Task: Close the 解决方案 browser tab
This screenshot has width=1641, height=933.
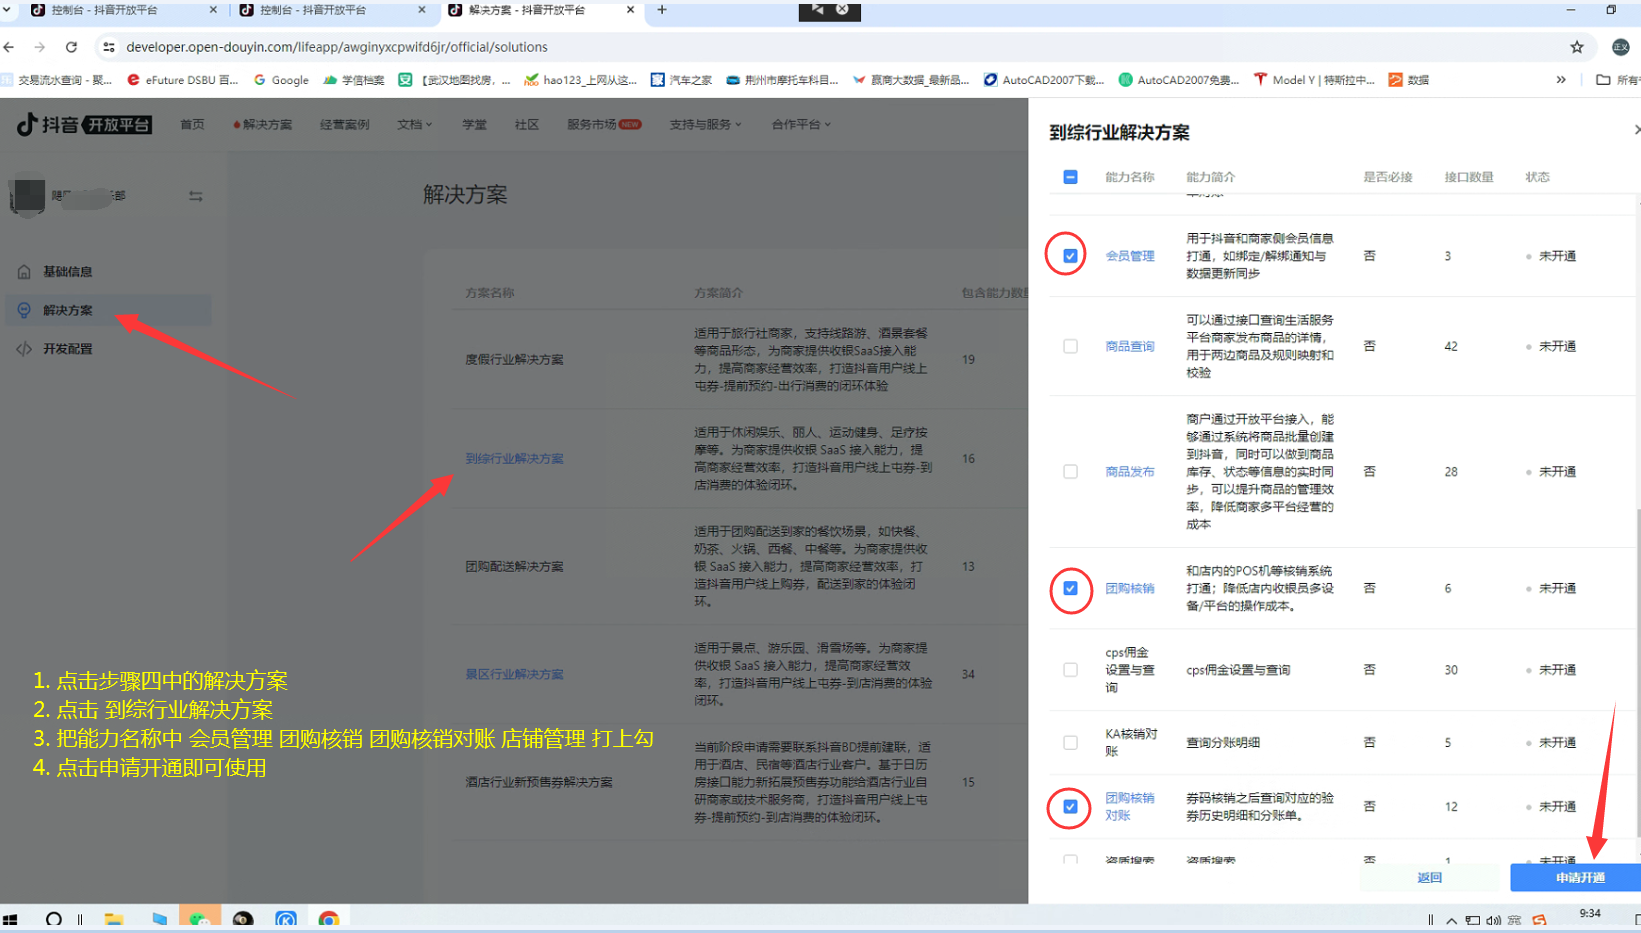Action: [x=630, y=10]
